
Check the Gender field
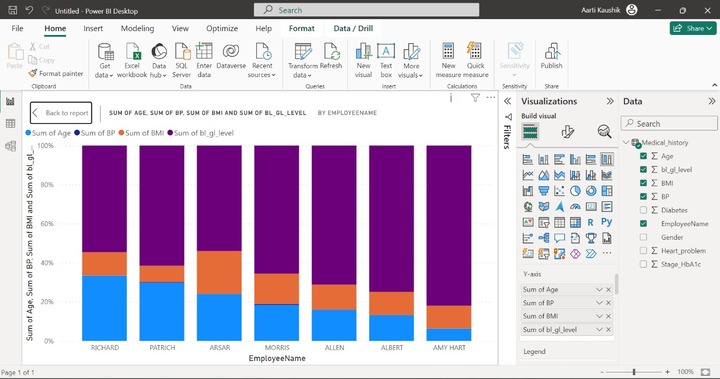[643, 237]
